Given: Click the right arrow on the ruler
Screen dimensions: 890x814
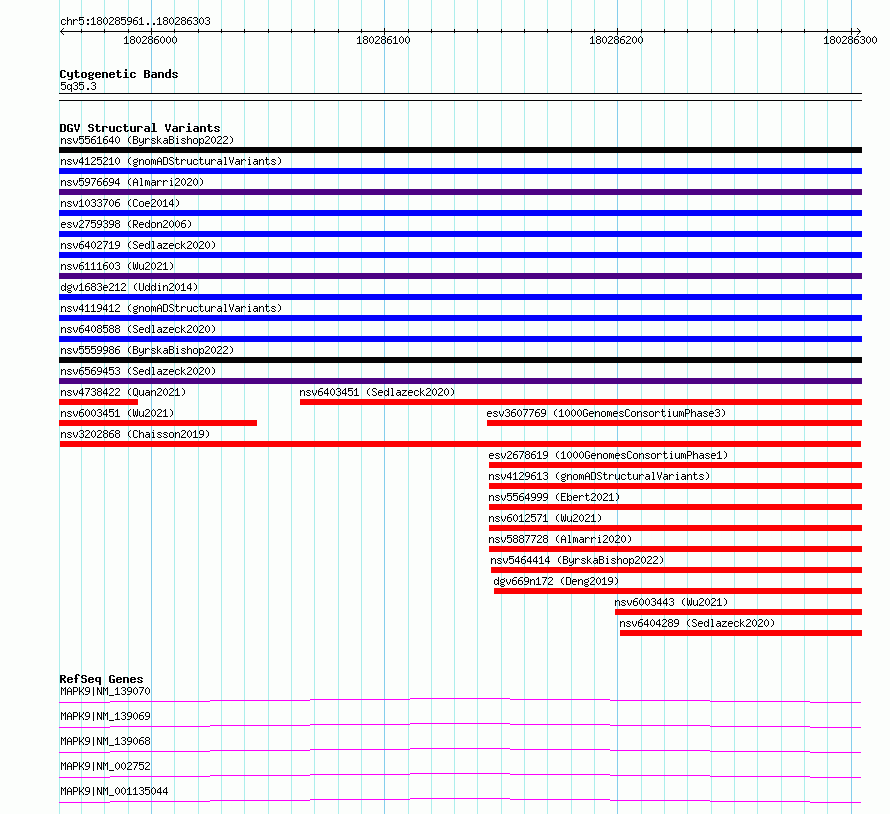Looking at the screenshot, I should (858, 31).
